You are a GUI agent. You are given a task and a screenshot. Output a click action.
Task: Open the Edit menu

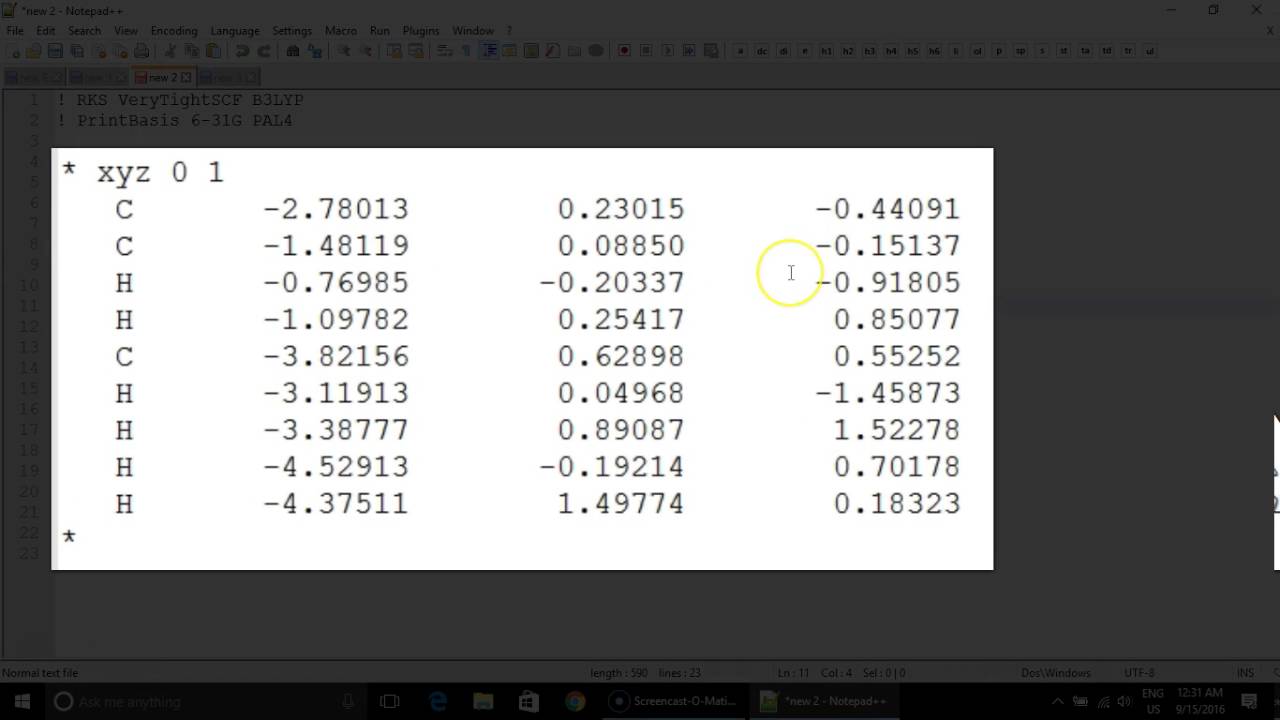click(x=46, y=31)
